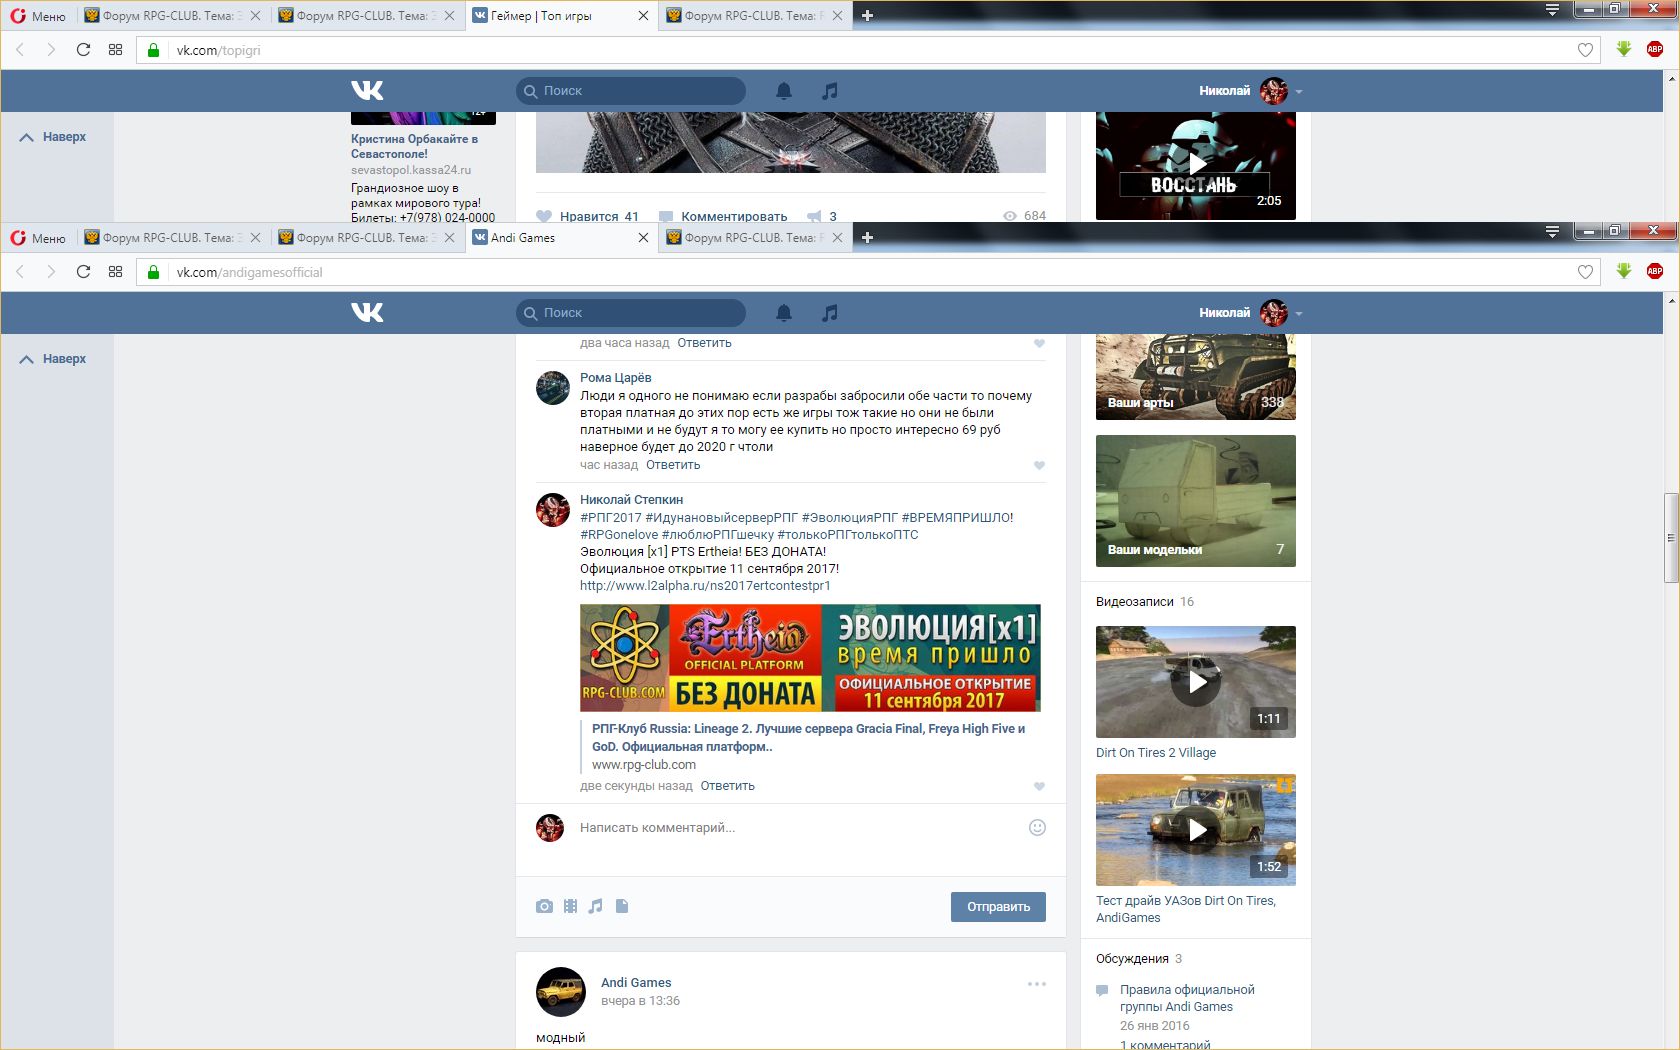
Task: Open notifications bell in the front Andi Games window
Action: (x=784, y=313)
